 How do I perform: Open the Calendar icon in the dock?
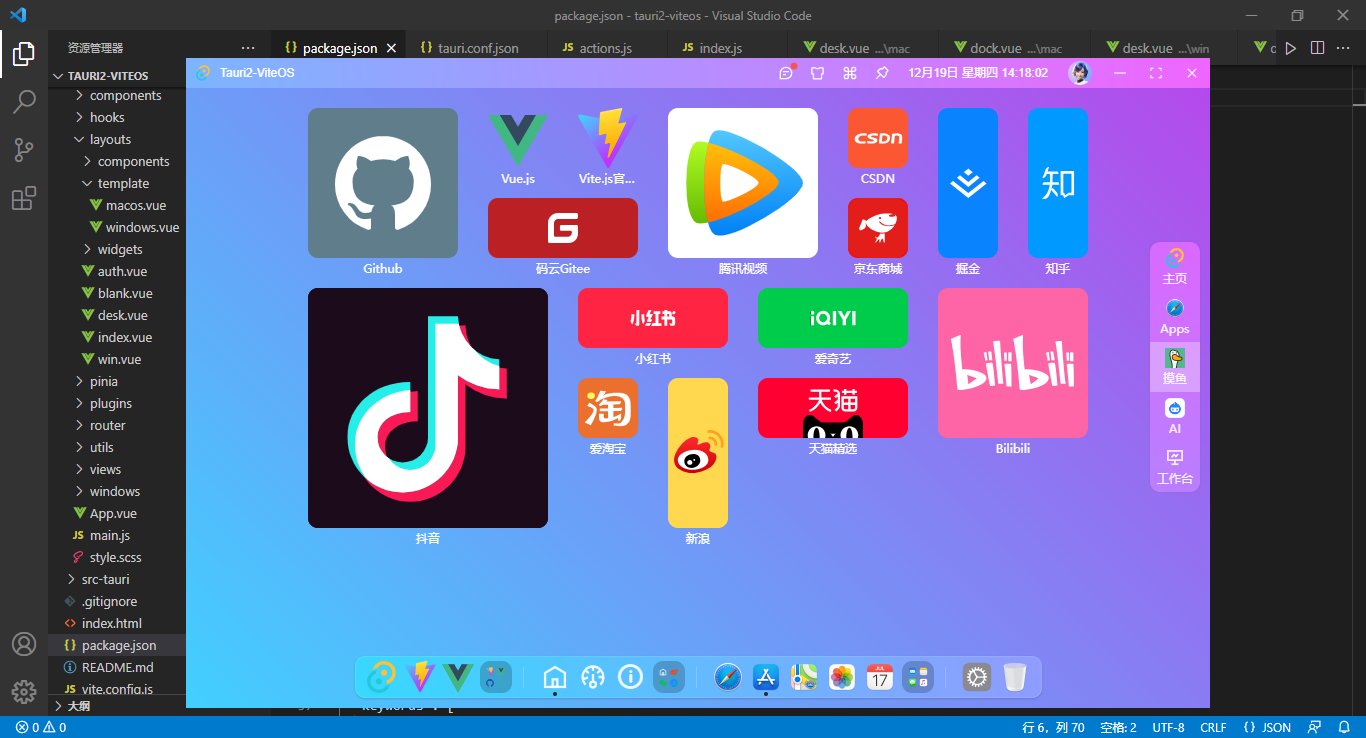pyautogui.click(x=880, y=677)
